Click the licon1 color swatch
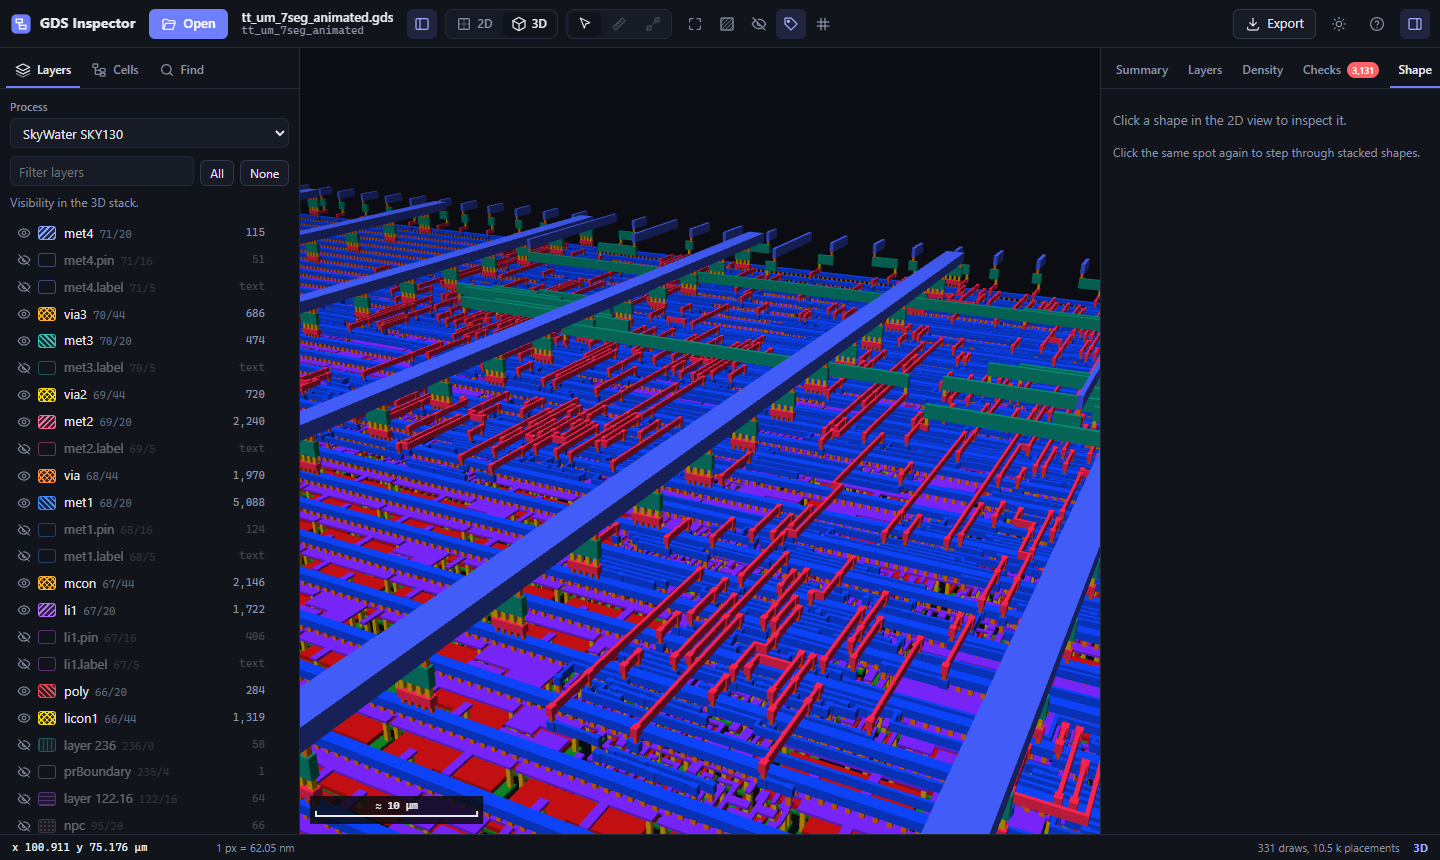The height and width of the screenshot is (860, 1440). pyautogui.click(x=47, y=718)
